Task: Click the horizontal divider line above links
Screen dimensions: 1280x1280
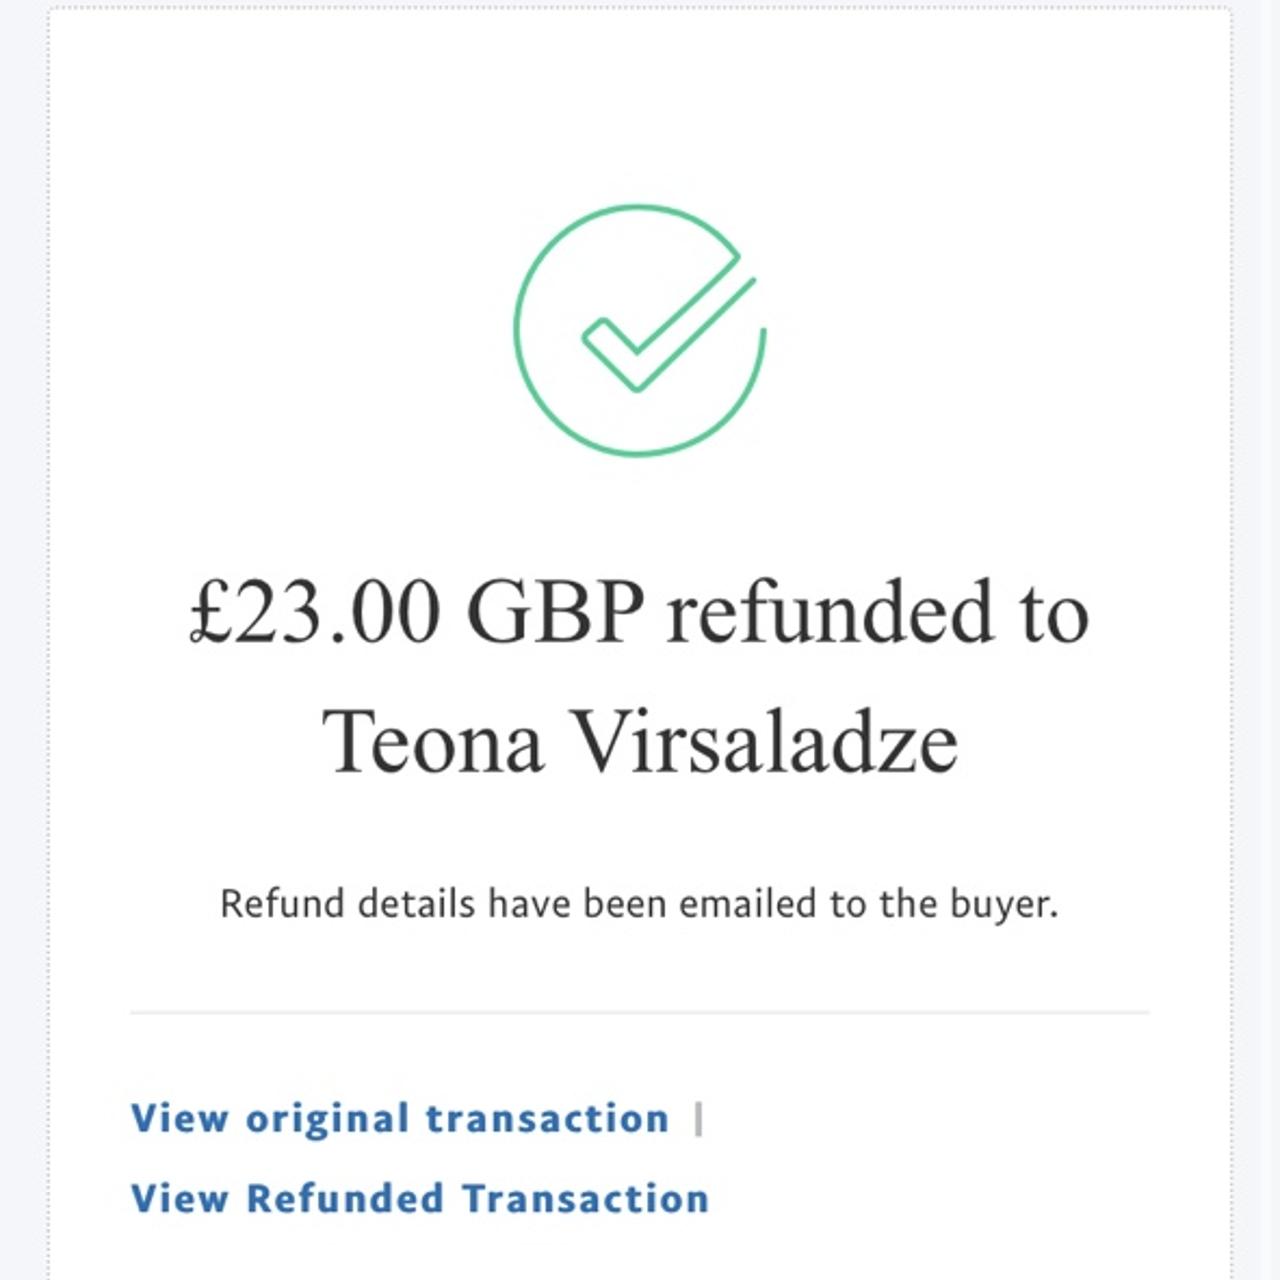Action: click(x=640, y=1012)
